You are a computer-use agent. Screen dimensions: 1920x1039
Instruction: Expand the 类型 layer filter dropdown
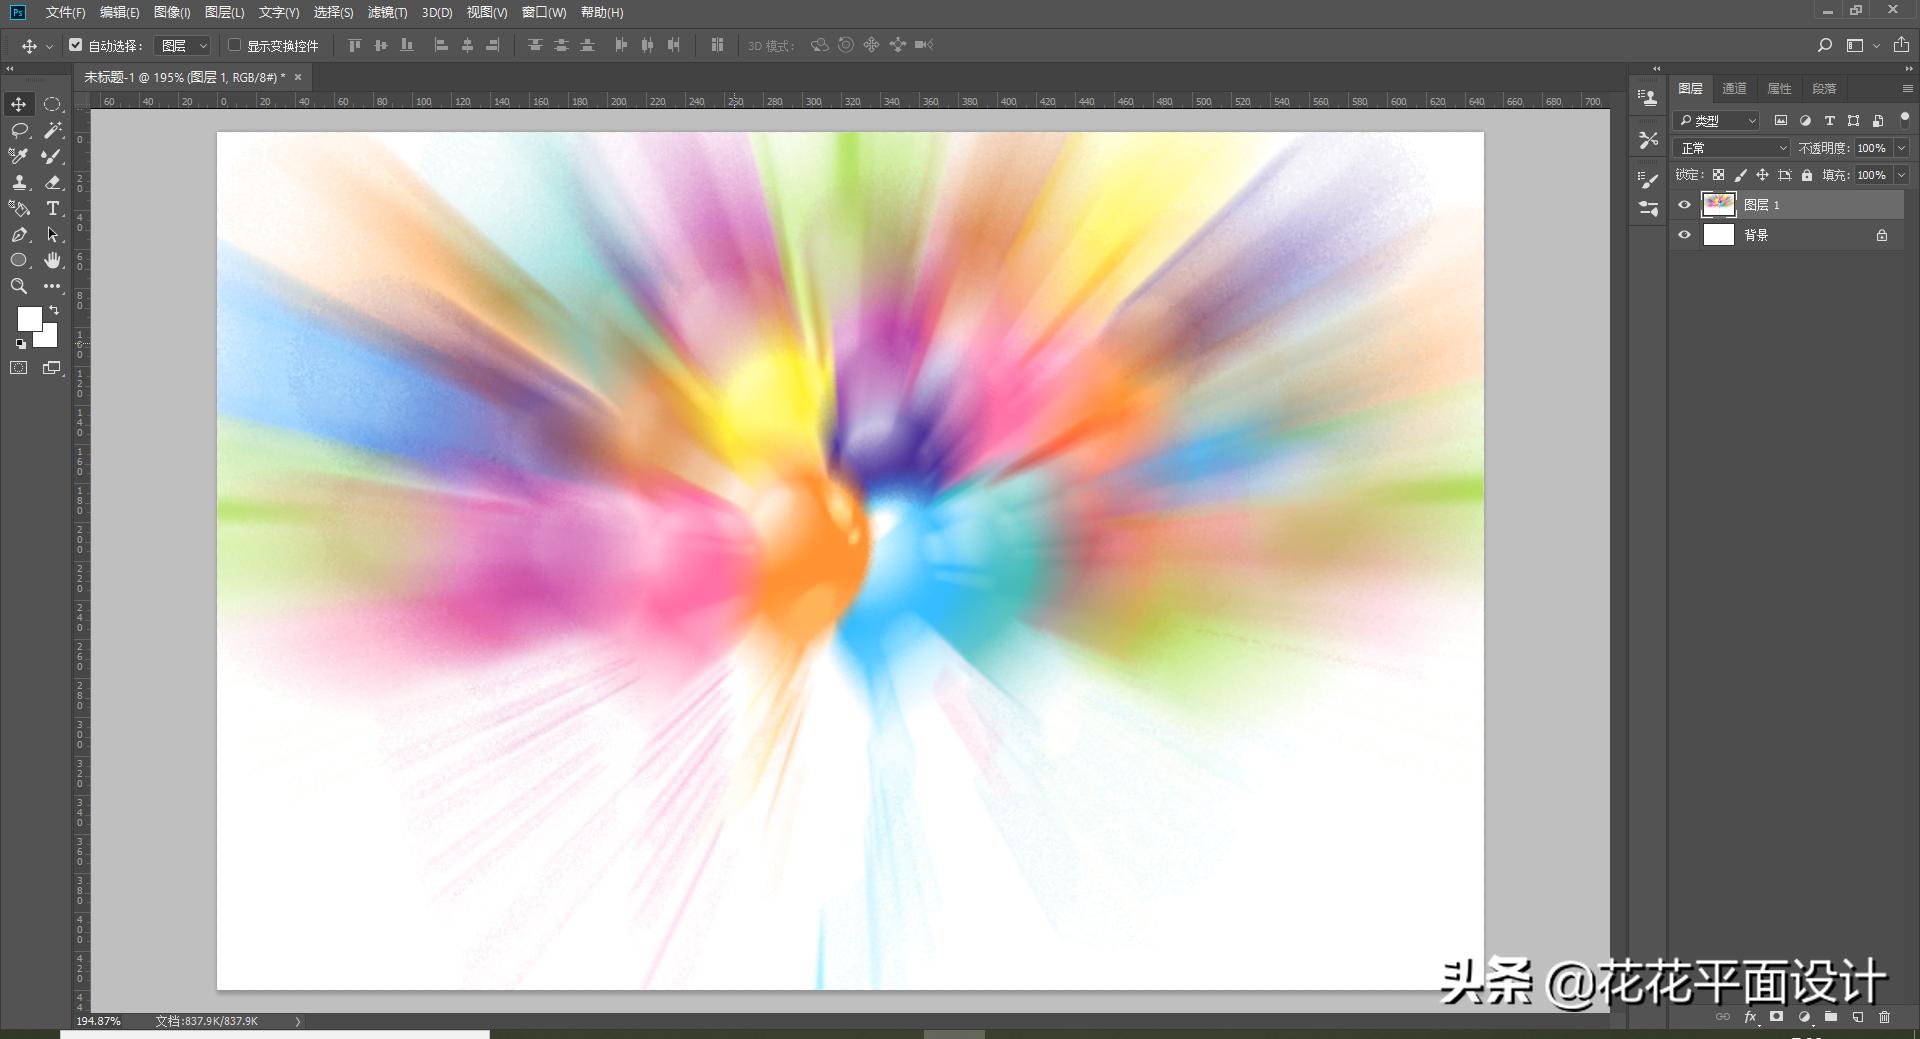(1717, 121)
